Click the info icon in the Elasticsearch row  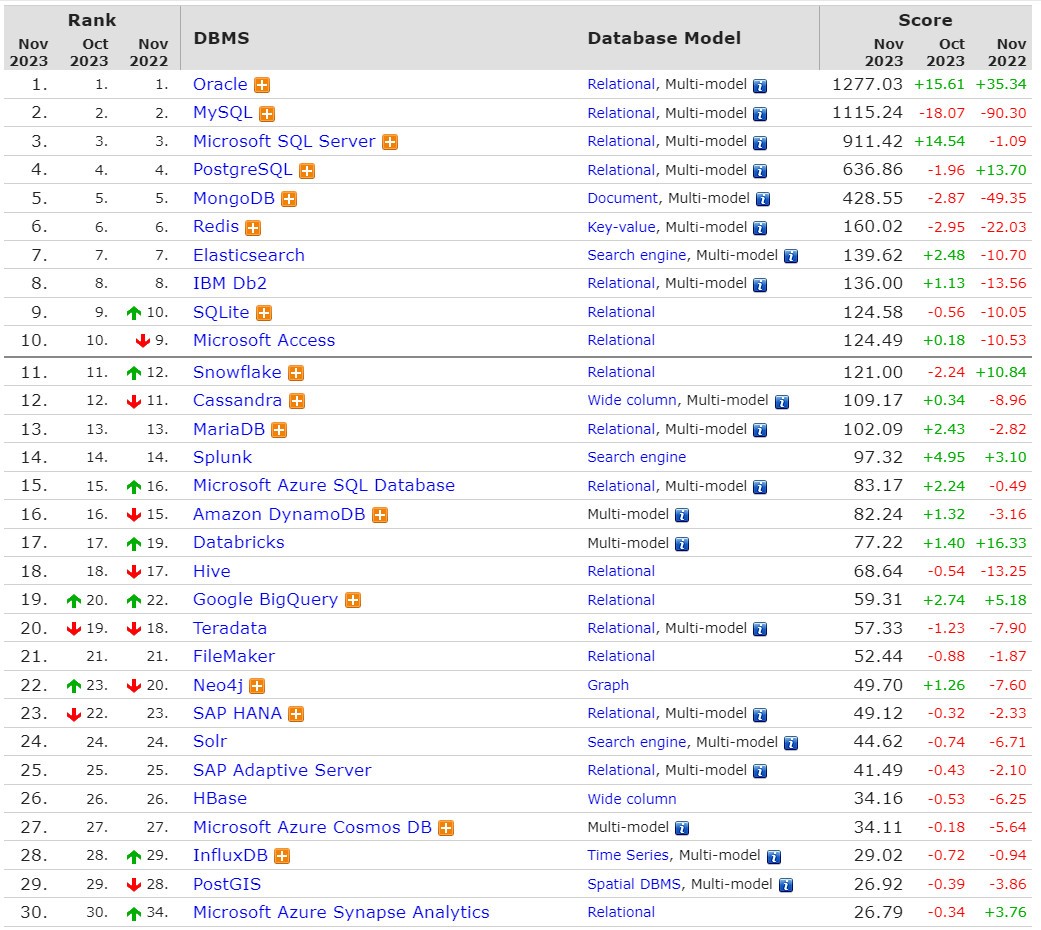[x=791, y=256]
